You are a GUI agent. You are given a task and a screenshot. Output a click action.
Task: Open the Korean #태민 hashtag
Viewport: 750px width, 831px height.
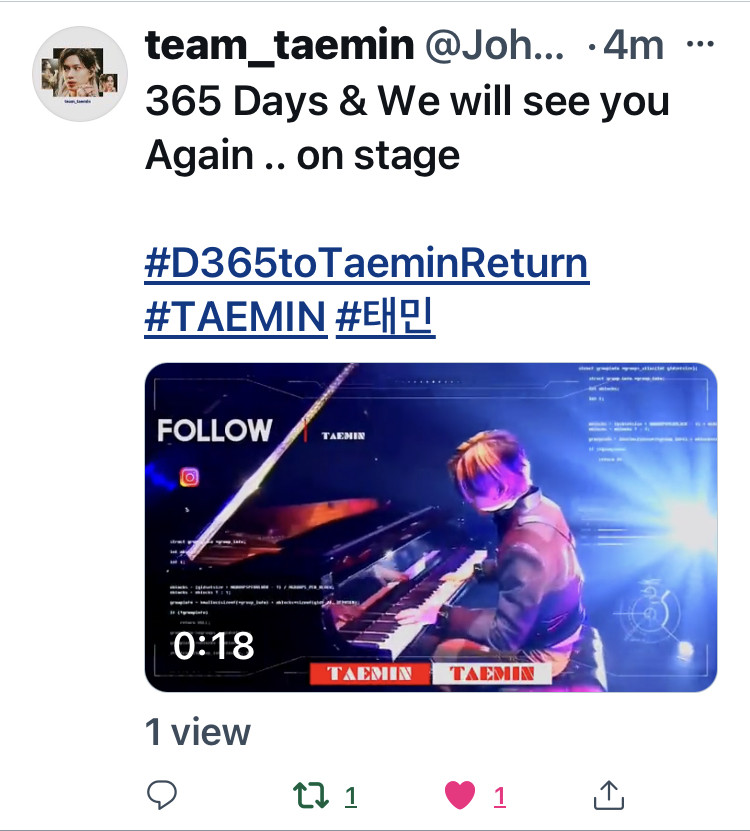click(385, 316)
